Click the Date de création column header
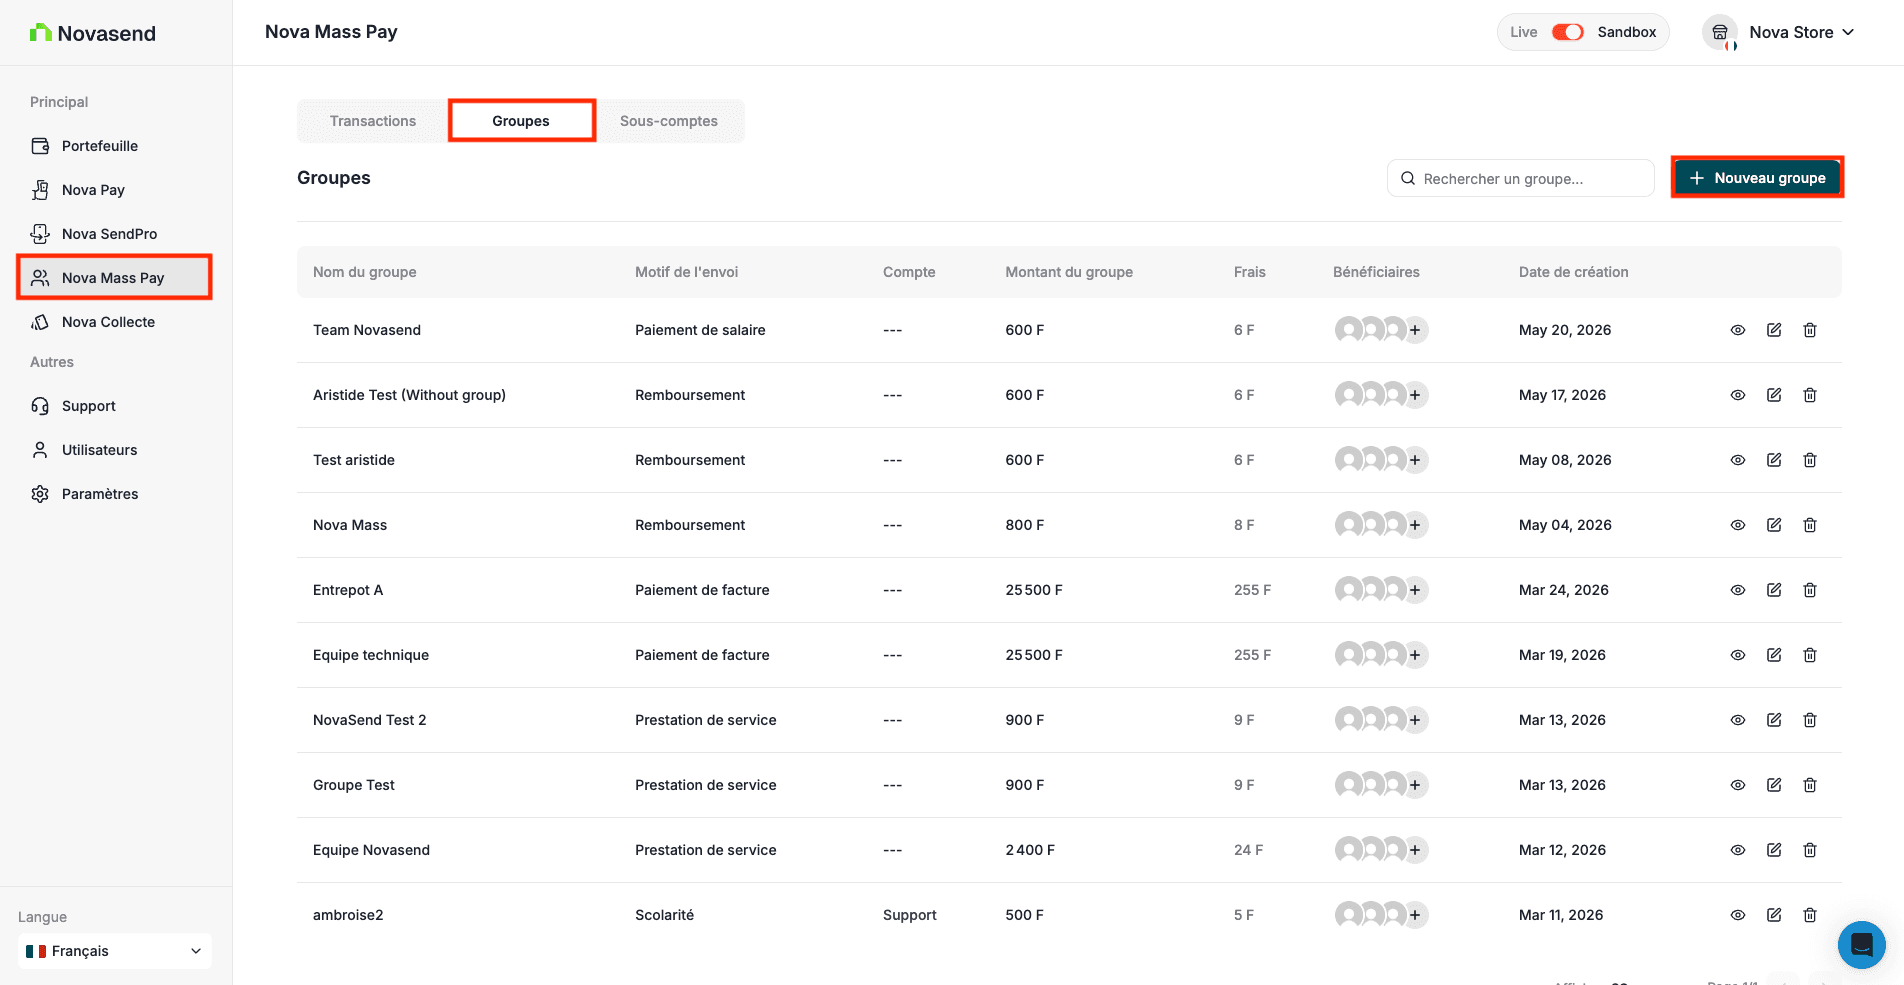The height and width of the screenshot is (985, 1904). 1574,272
